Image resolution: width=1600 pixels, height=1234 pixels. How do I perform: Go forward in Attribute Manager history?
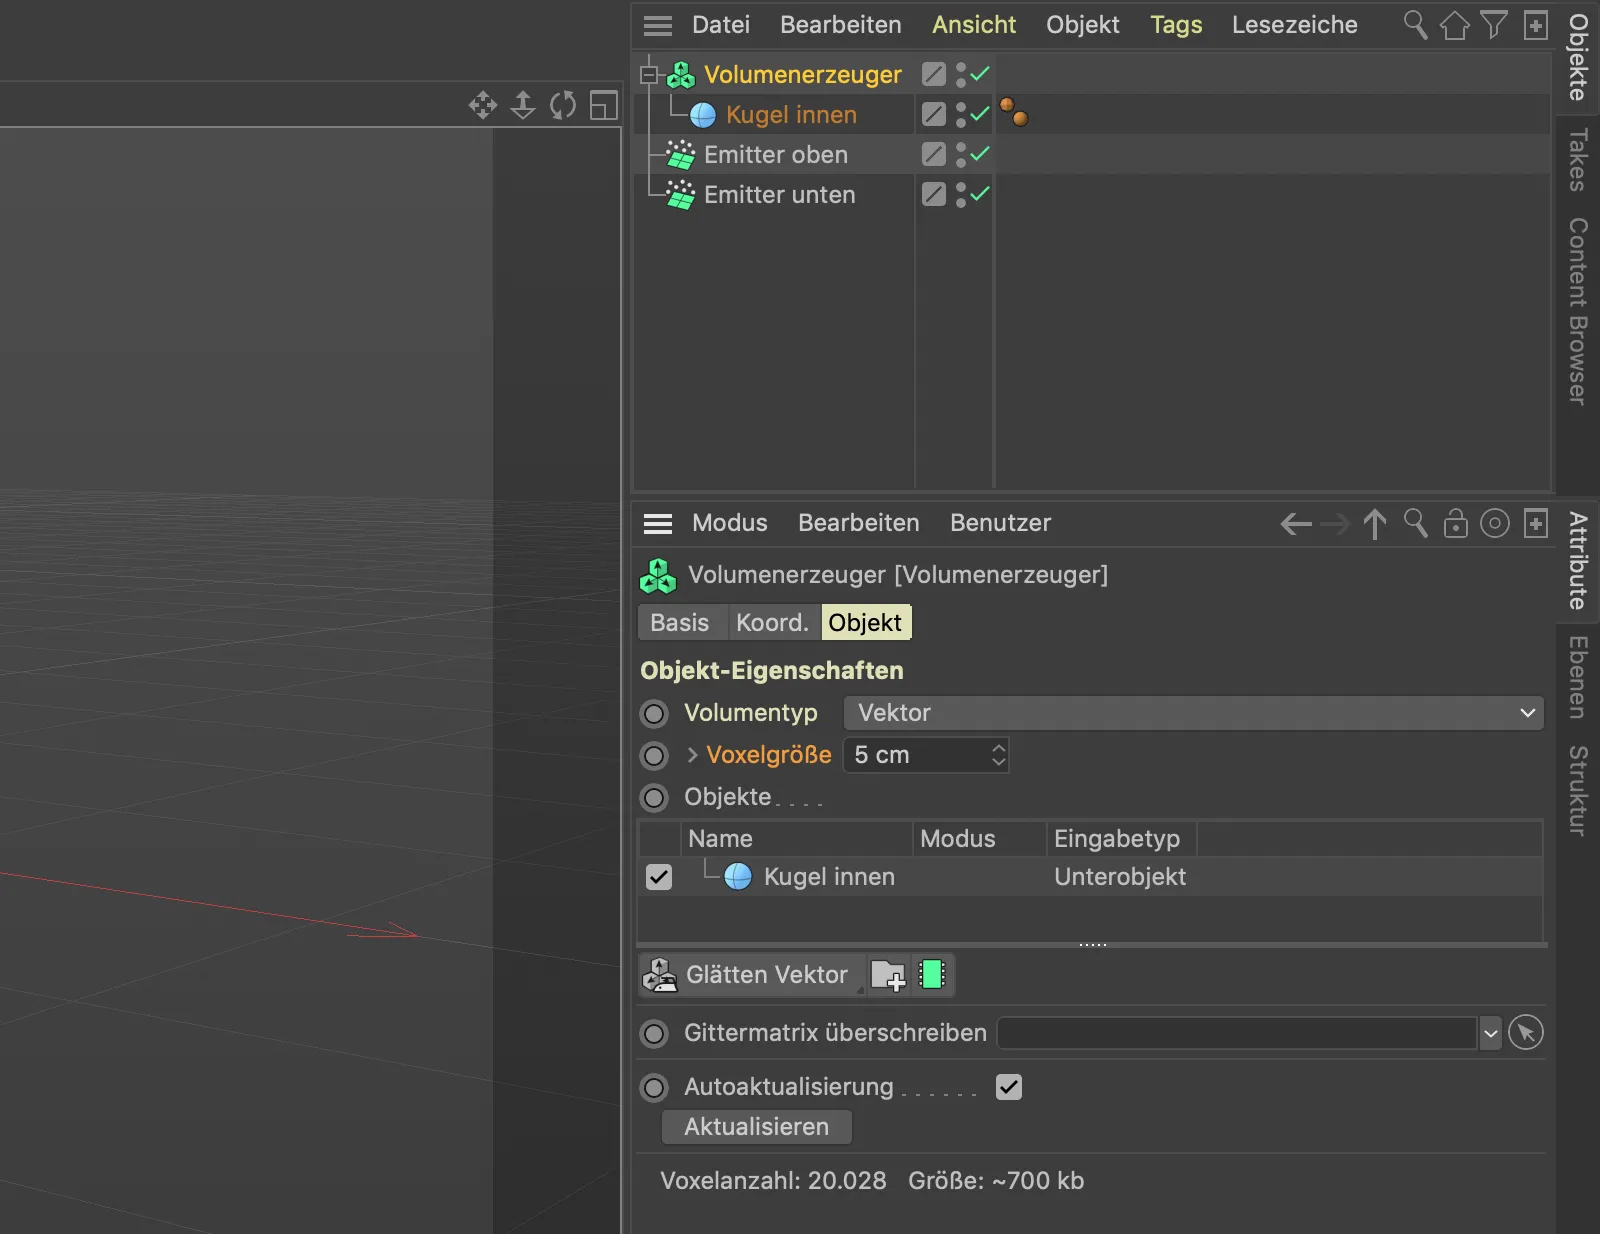(1335, 524)
